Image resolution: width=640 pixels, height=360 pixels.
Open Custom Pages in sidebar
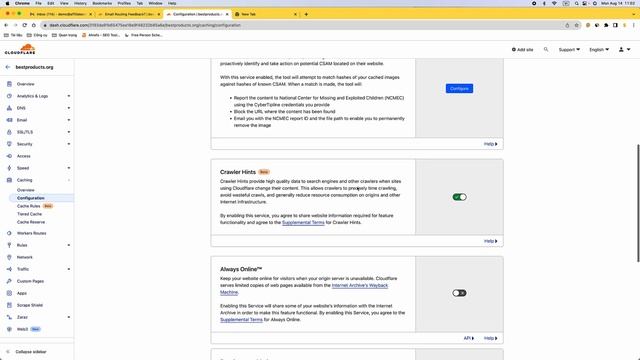30,281
